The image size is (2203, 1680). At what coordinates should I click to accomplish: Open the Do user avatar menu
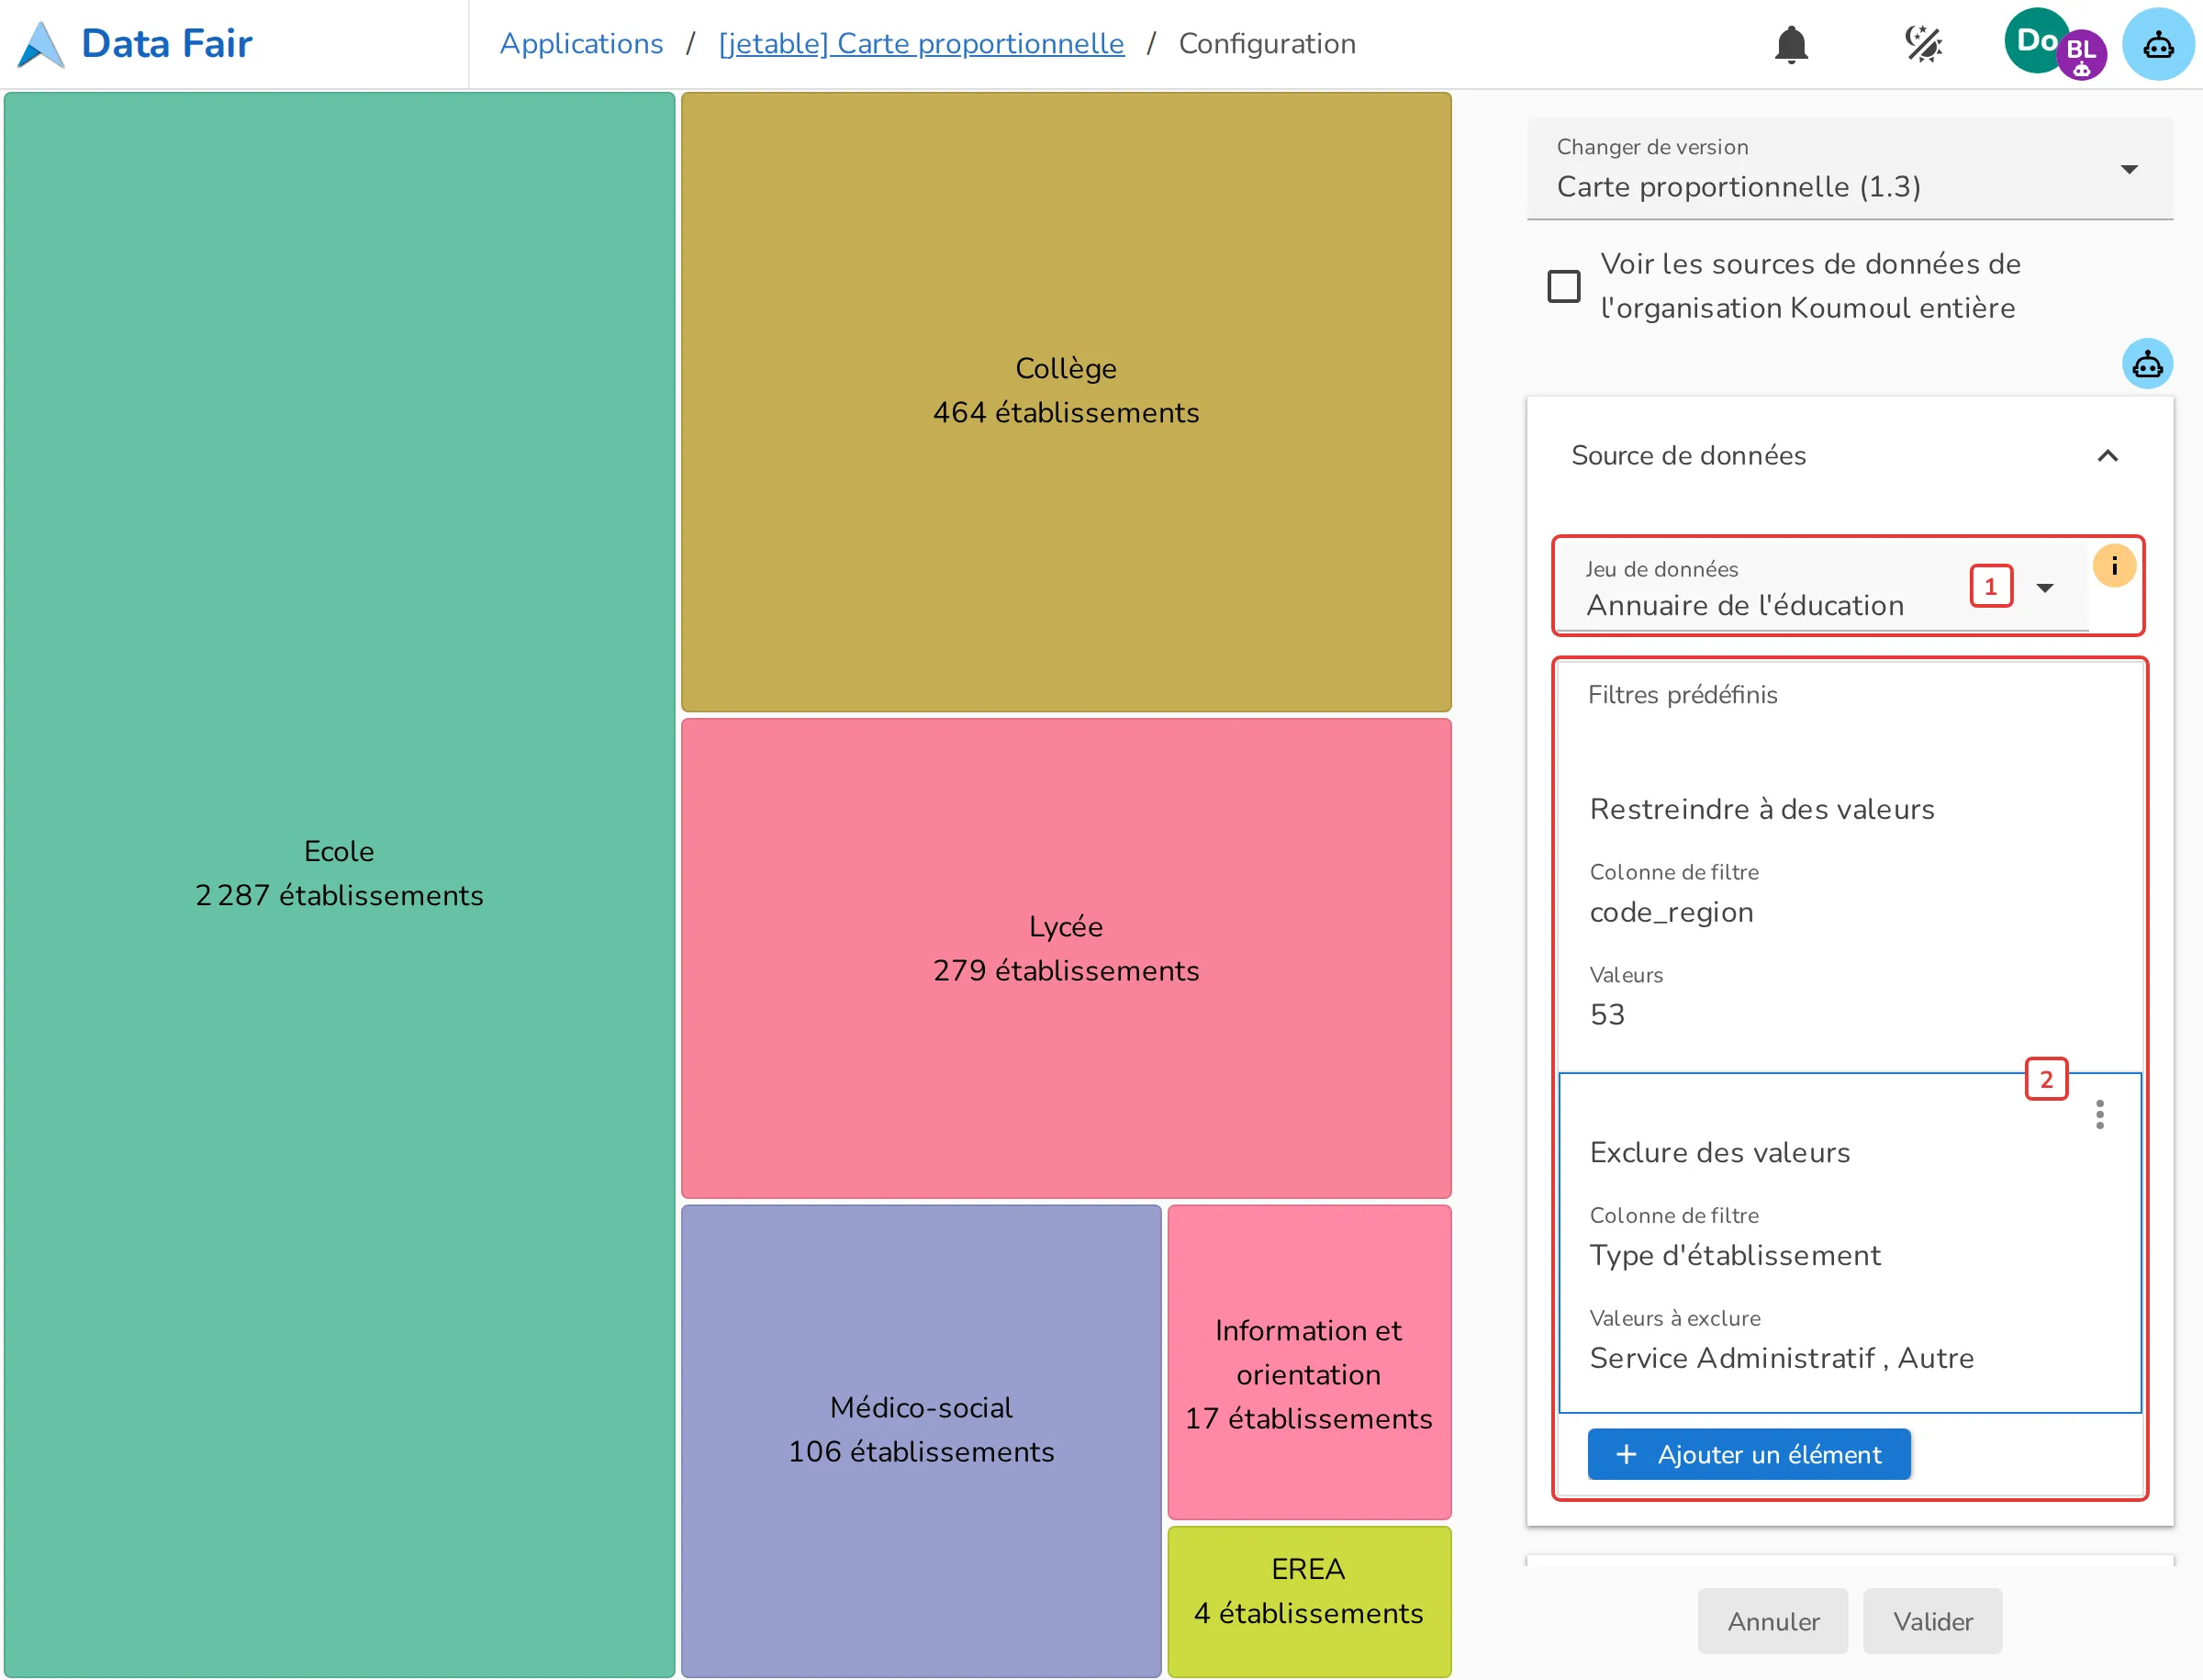pyautogui.click(x=2034, y=40)
